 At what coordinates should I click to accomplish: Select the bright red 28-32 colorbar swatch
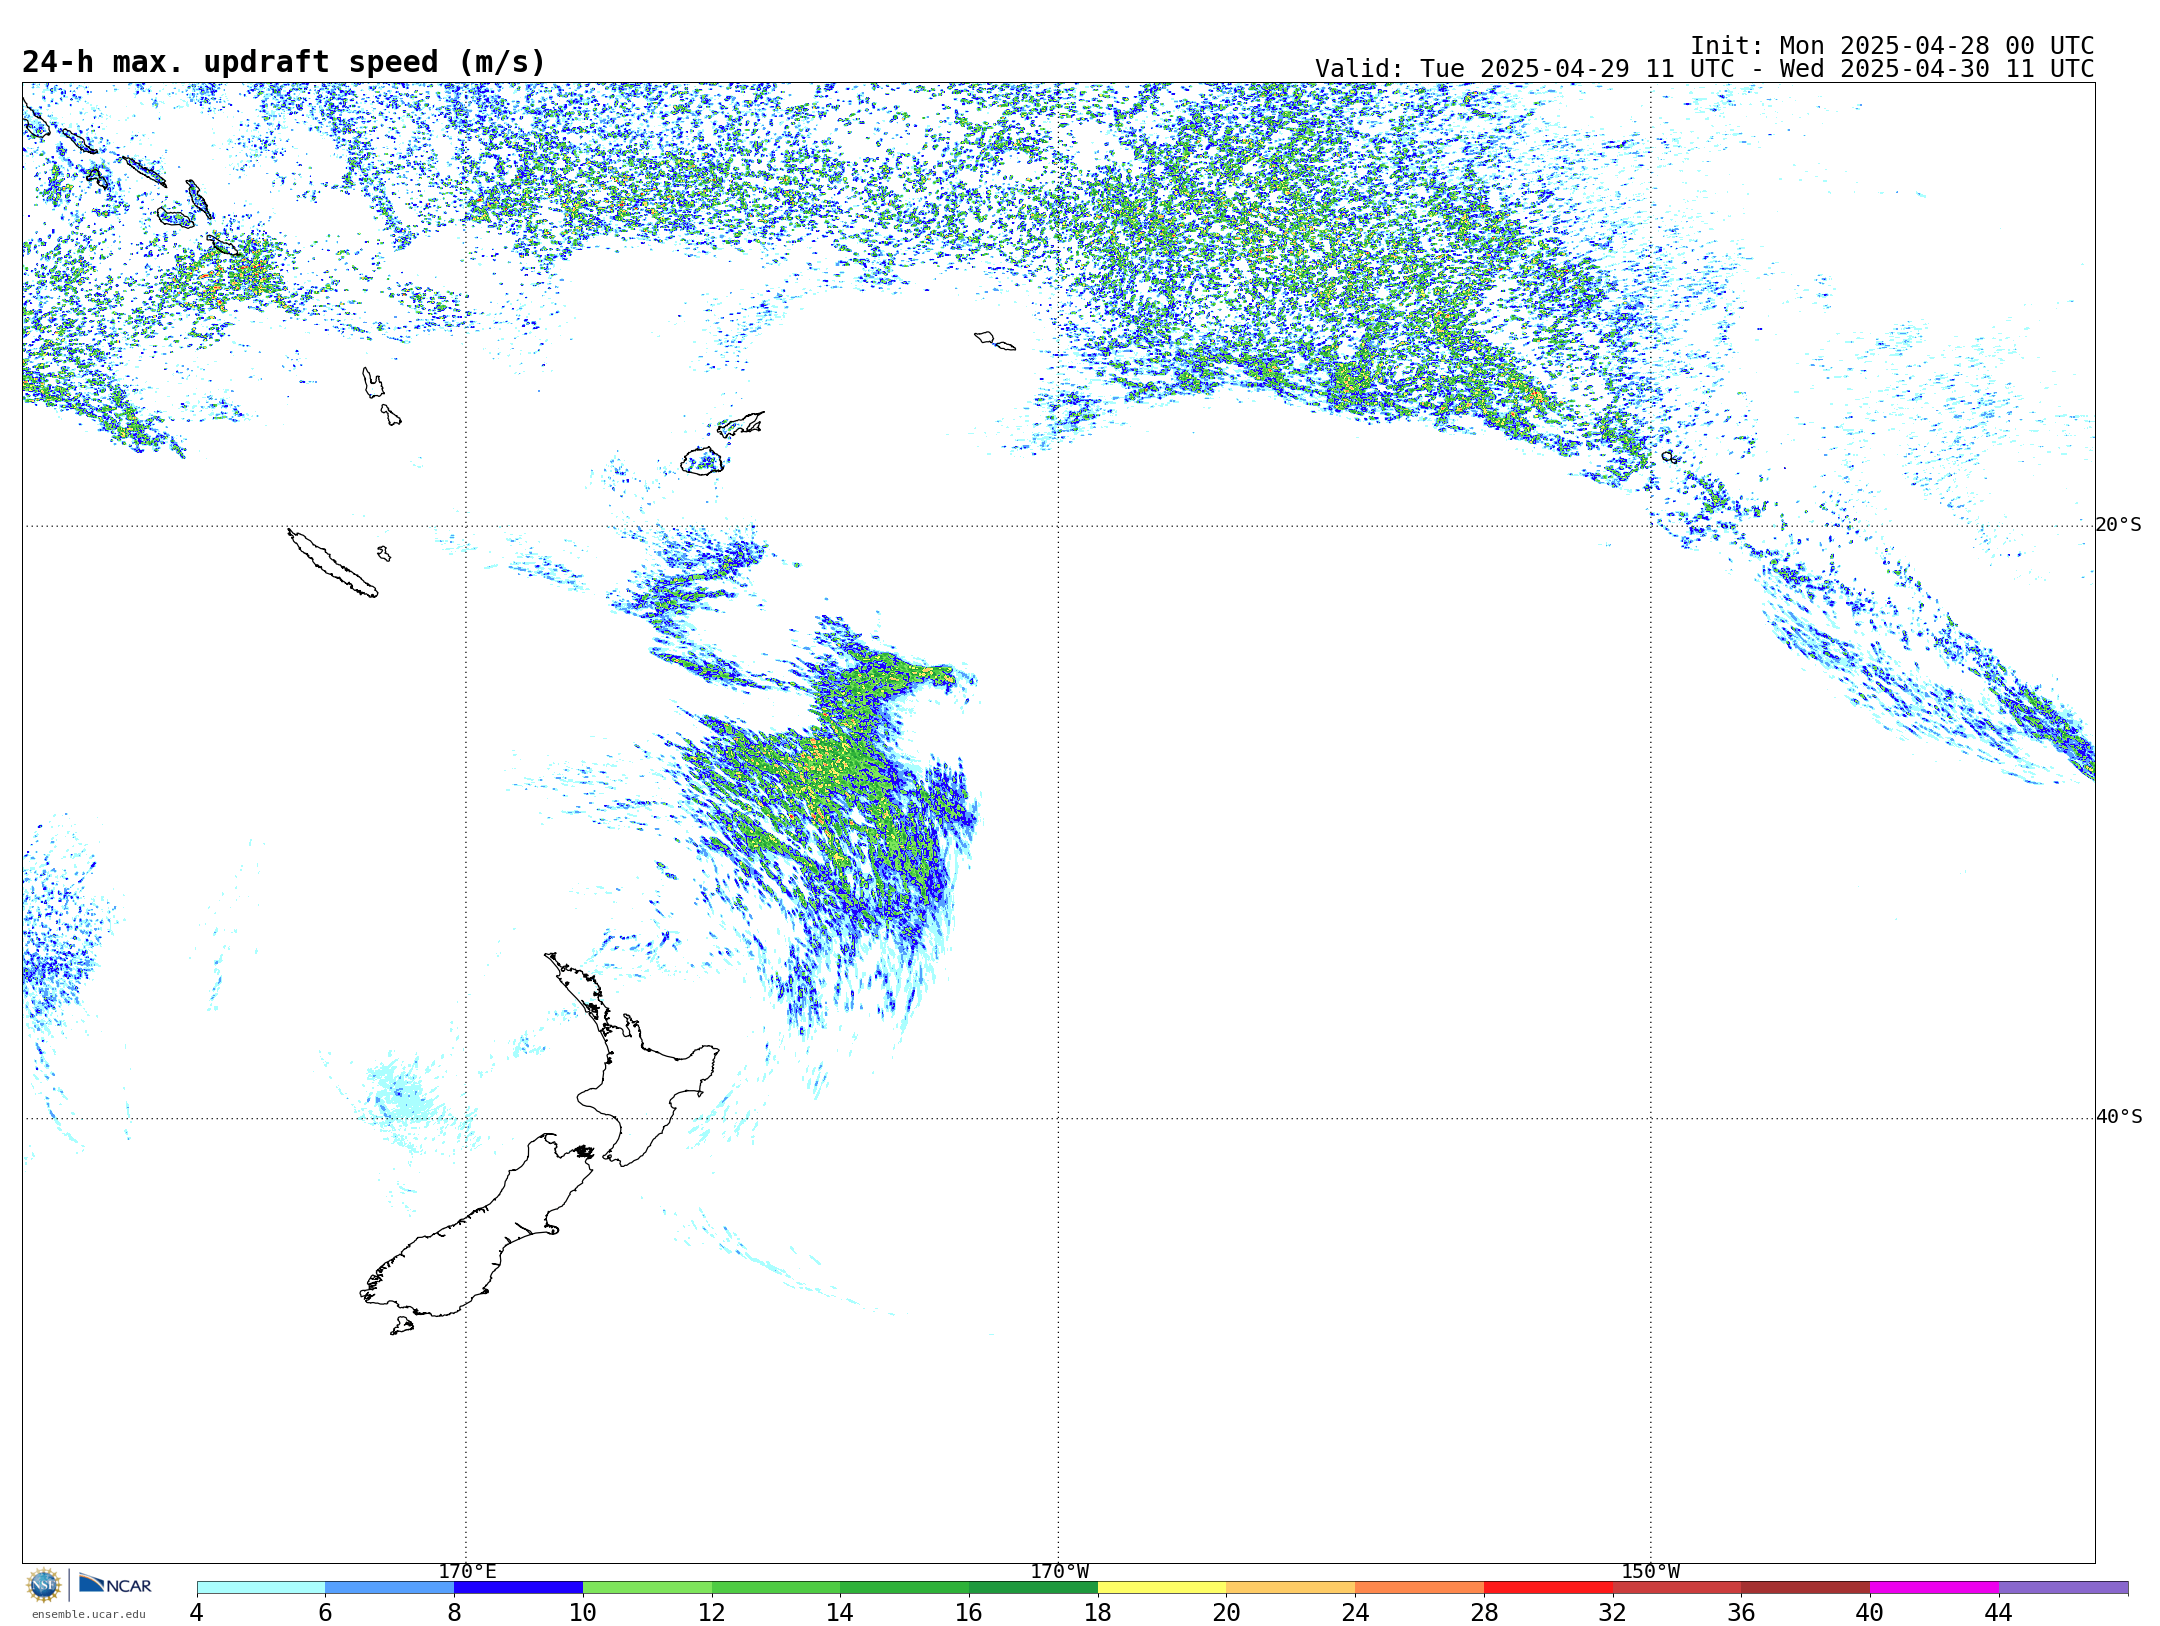1548,1587
